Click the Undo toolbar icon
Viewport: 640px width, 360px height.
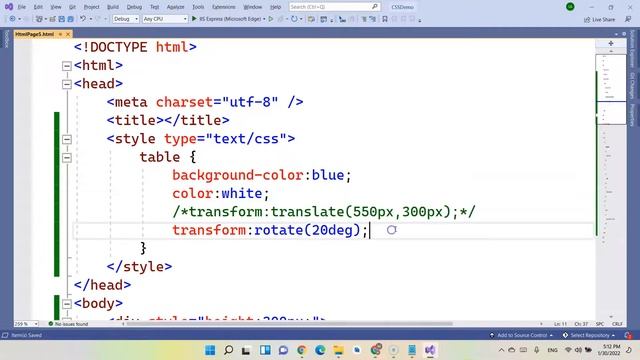pyautogui.click(x=83, y=19)
